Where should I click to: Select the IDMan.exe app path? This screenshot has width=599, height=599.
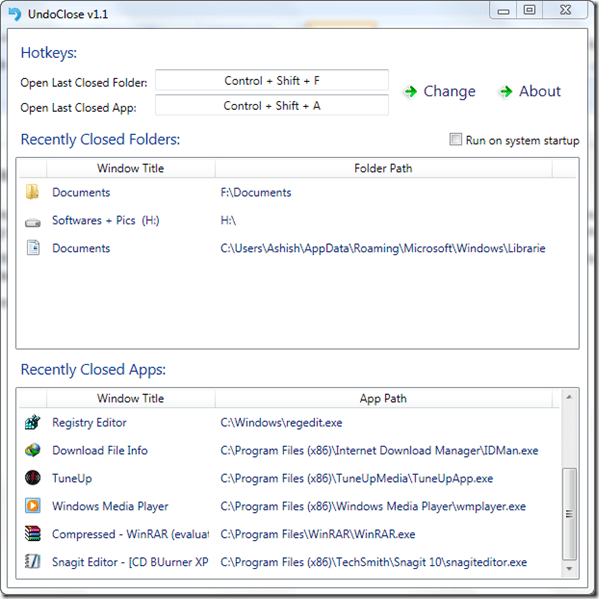click(x=379, y=450)
